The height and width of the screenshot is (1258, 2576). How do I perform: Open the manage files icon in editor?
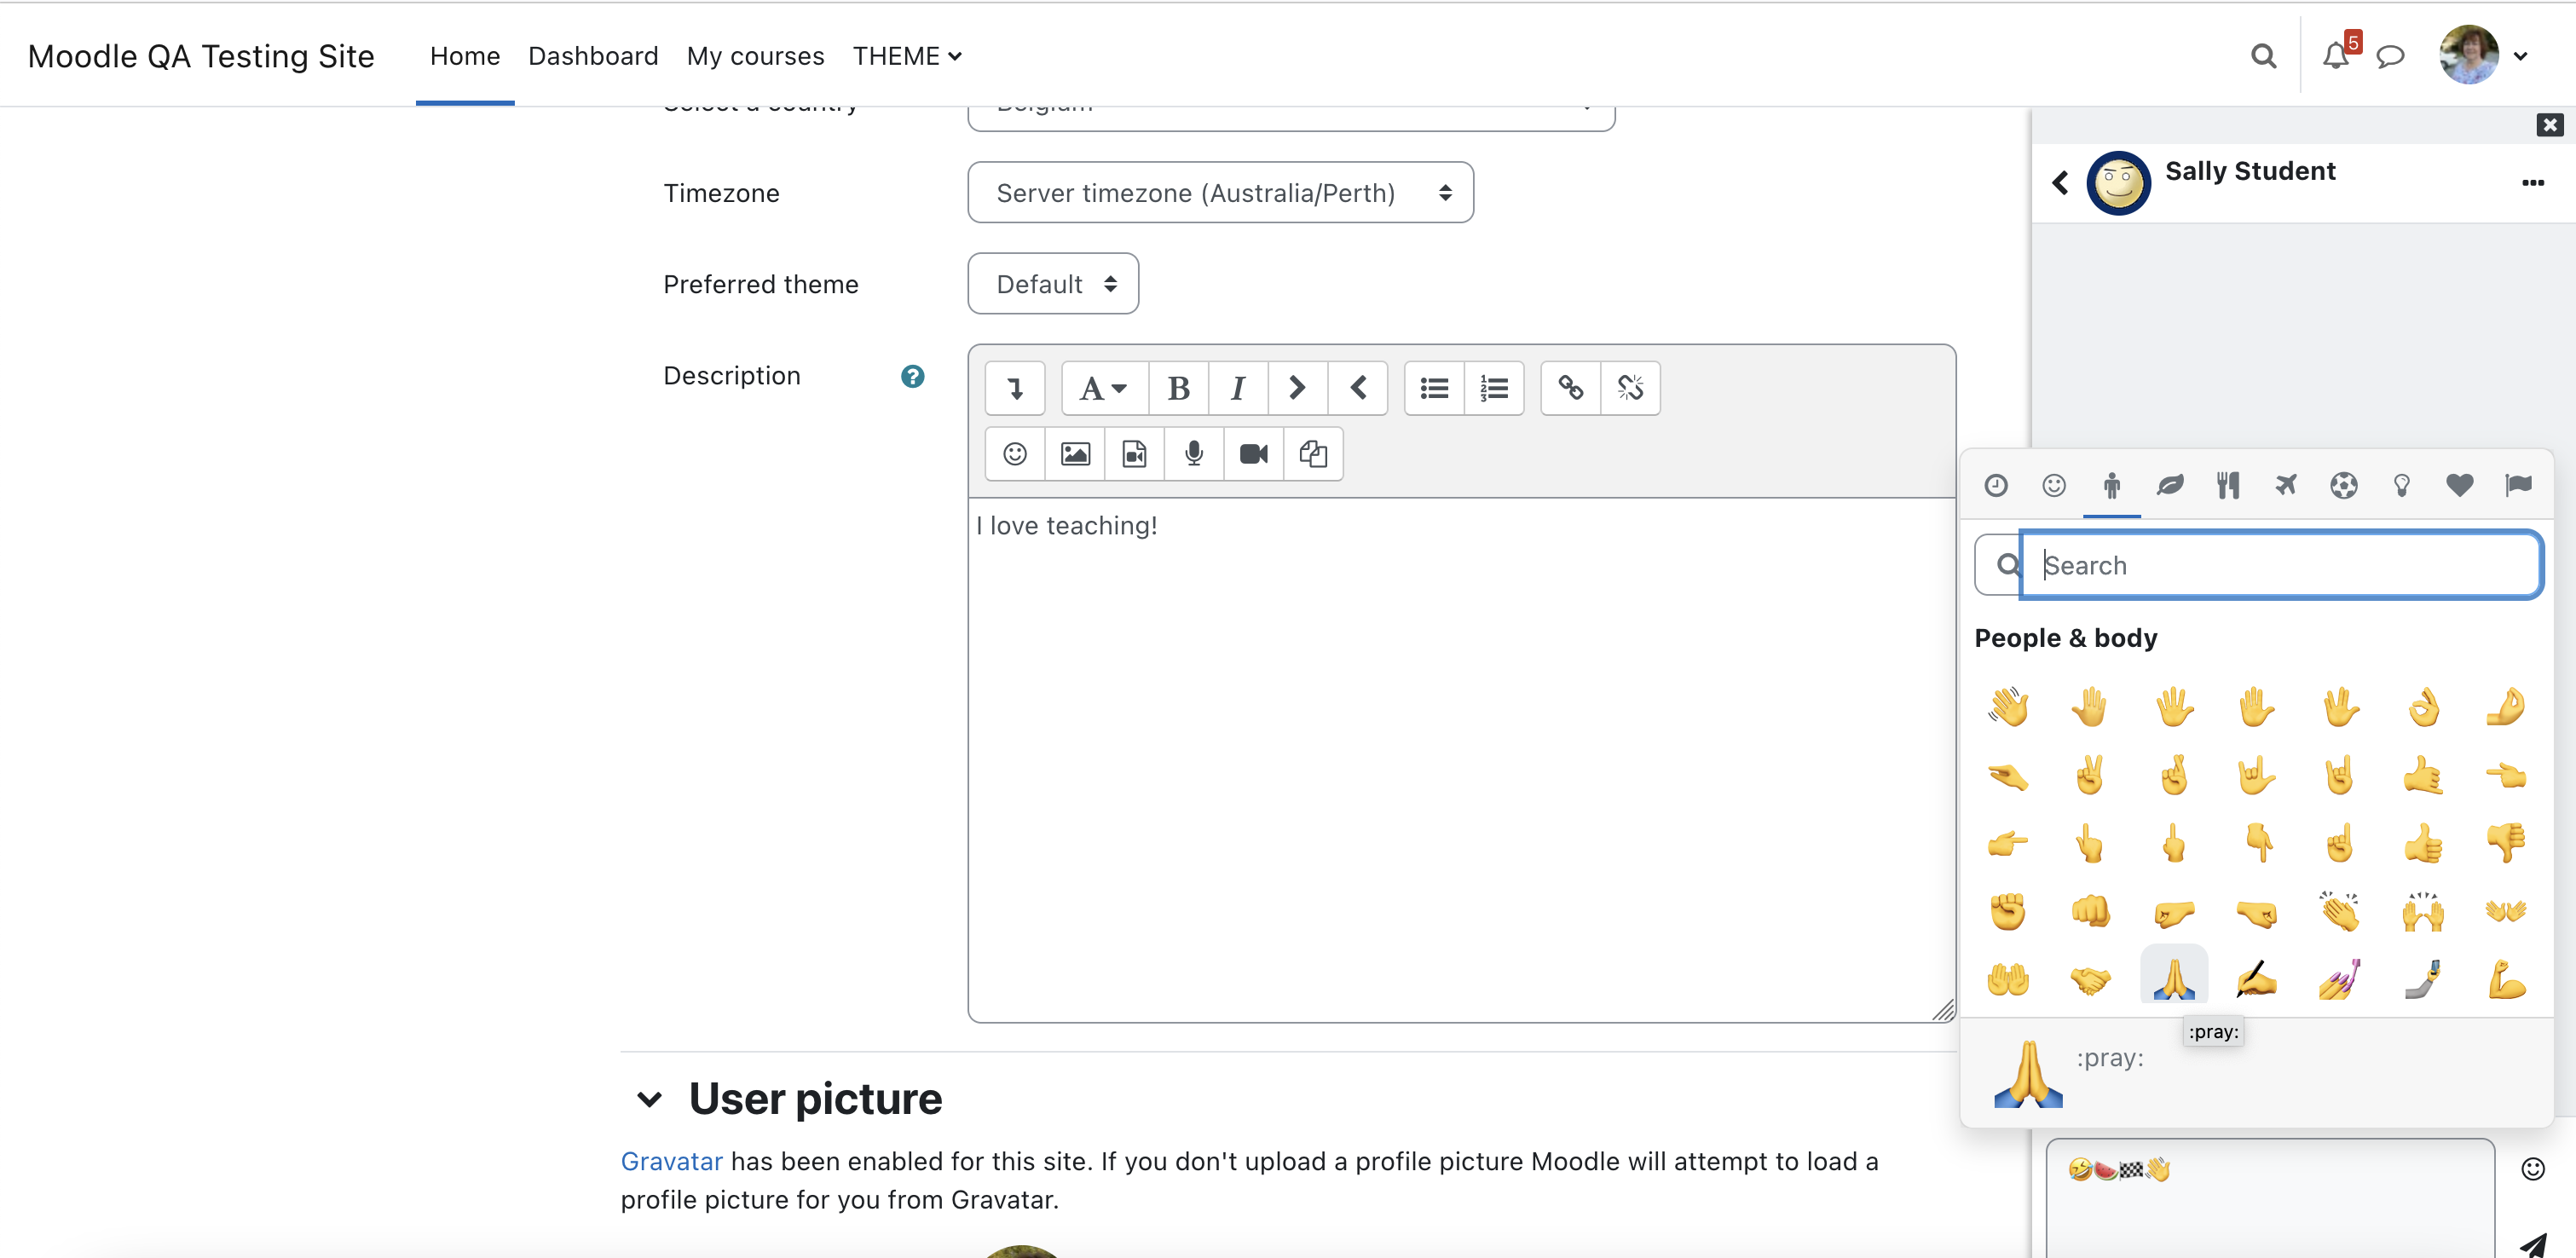click(1313, 454)
